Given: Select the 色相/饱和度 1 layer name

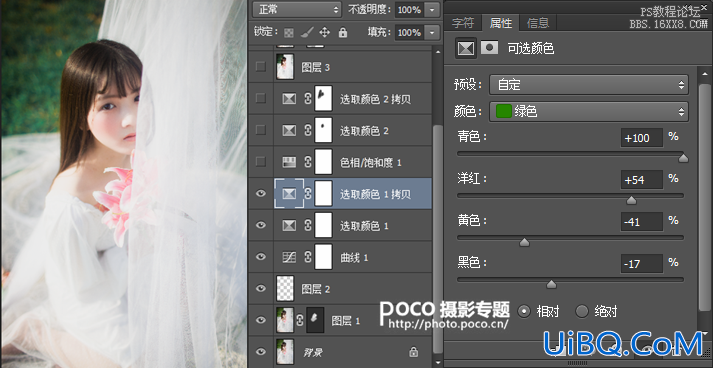Looking at the screenshot, I should point(371,162).
